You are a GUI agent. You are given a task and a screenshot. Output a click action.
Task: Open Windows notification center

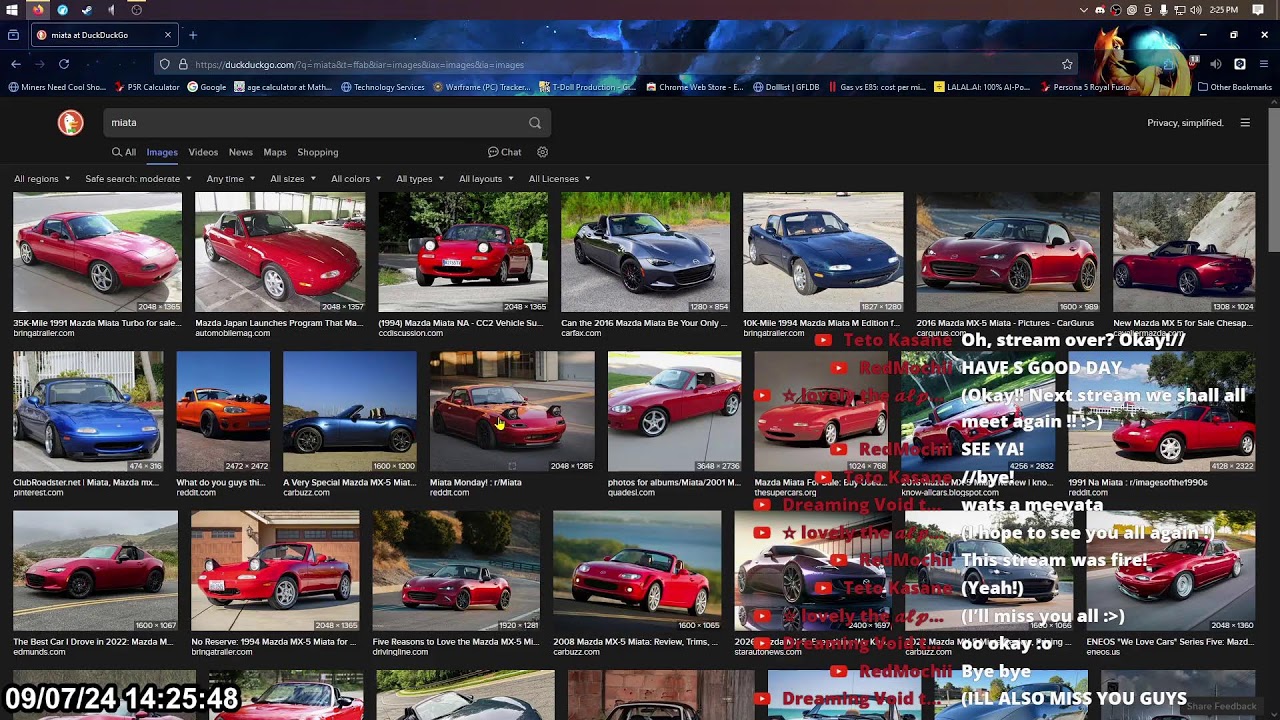(1258, 10)
